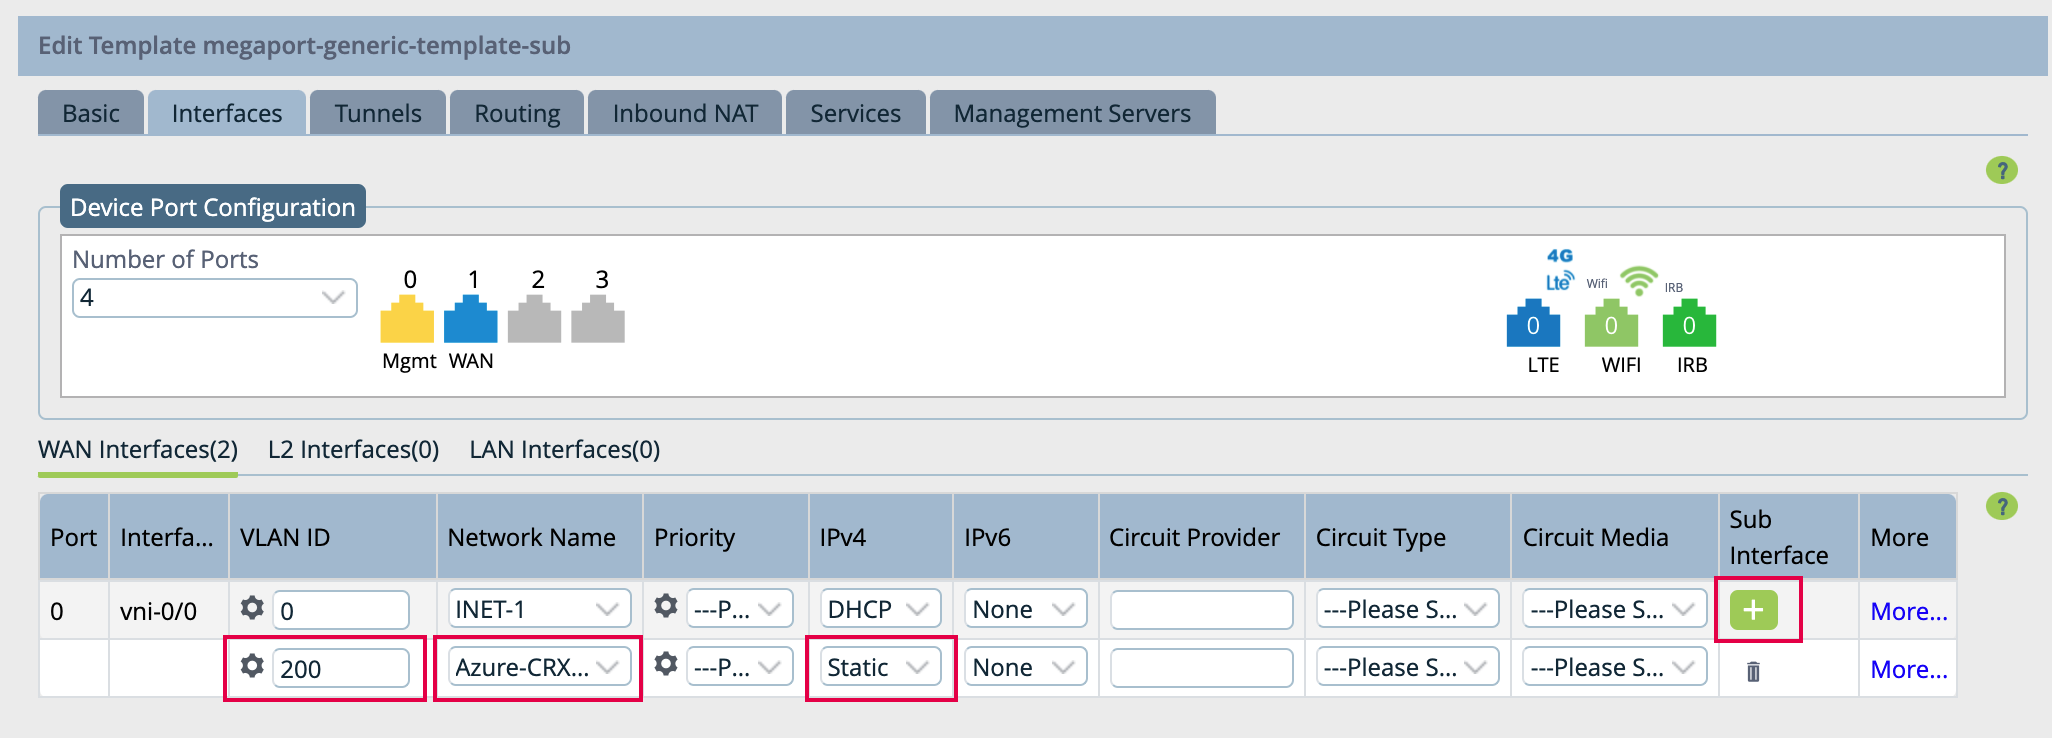Image resolution: width=2052 pixels, height=738 pixels.
Task: Expand the Azure-CRX network name dropdown
Action: pyautogui.click(x=538, y=667)
